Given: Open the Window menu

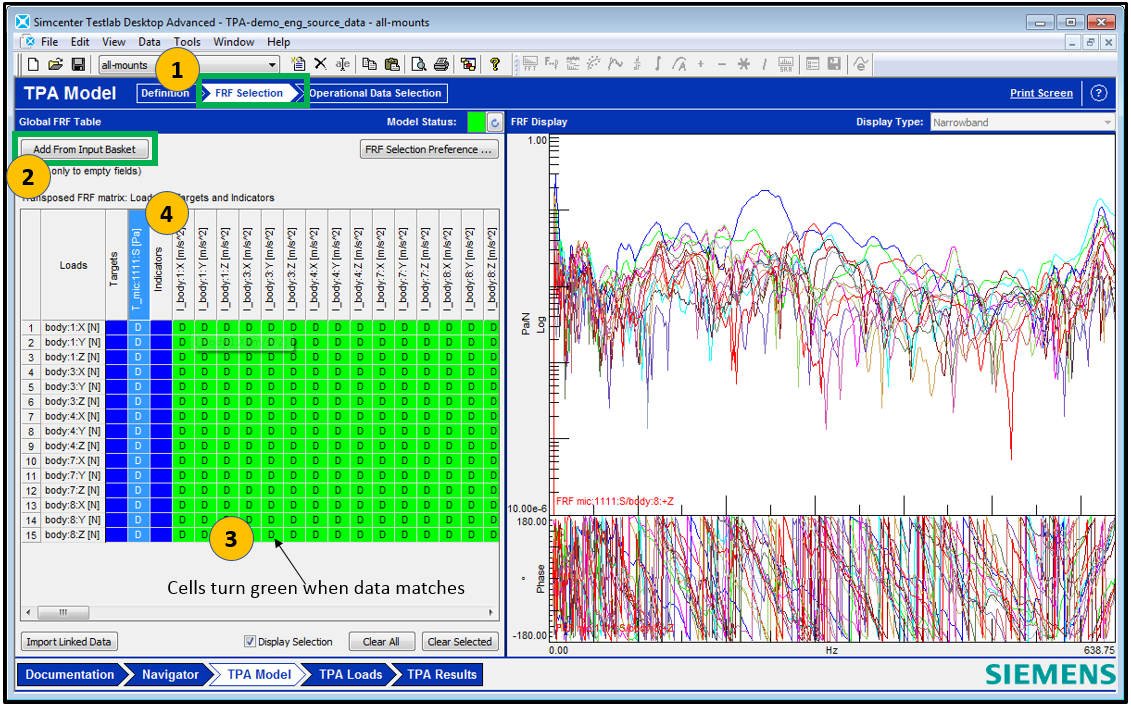Looking at the screenshot, I should [234, 42].
